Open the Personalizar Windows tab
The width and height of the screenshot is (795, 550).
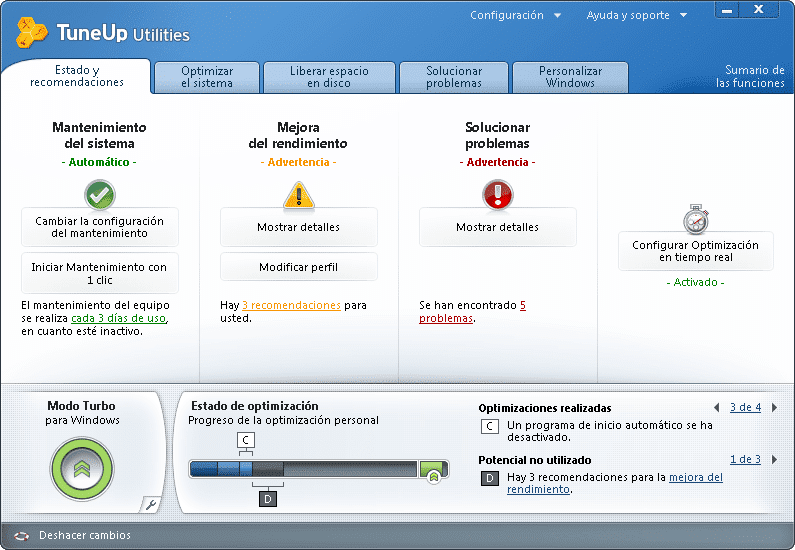570,77
